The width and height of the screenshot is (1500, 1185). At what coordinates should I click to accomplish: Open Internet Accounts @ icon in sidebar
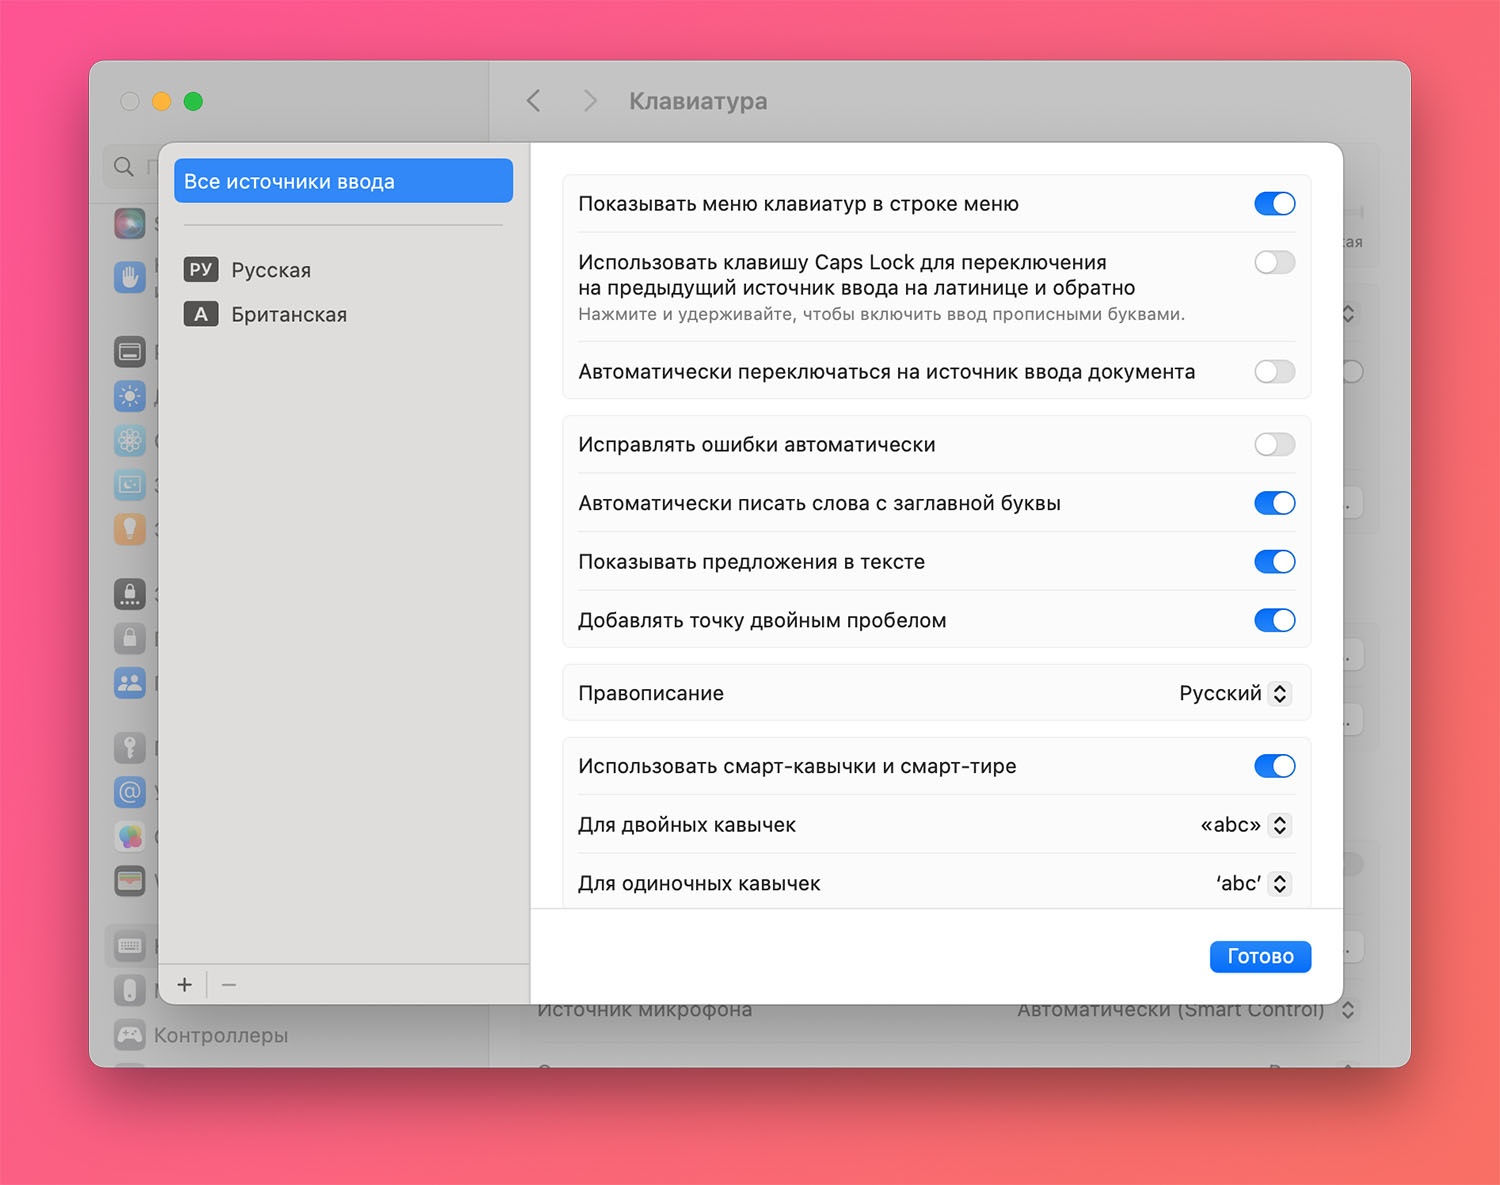coord(129,792)
